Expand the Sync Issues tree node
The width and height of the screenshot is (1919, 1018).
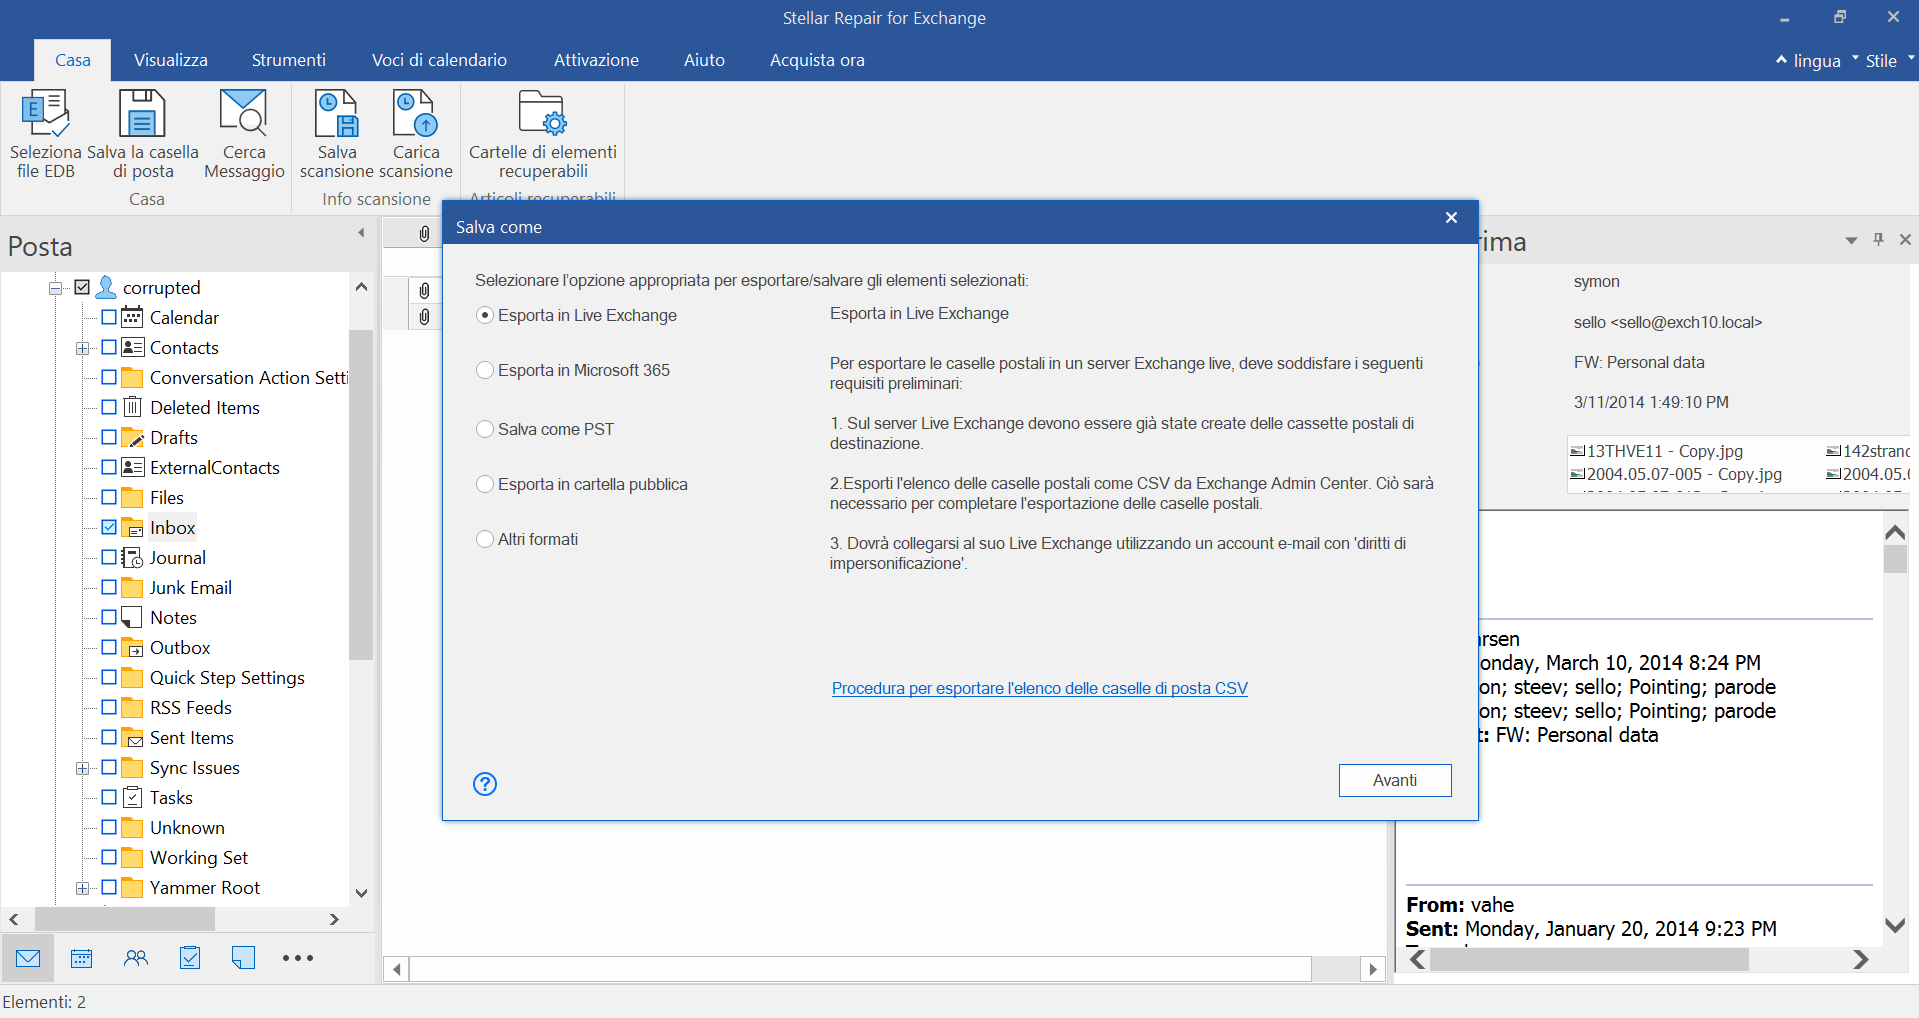[x=82, y=768]
